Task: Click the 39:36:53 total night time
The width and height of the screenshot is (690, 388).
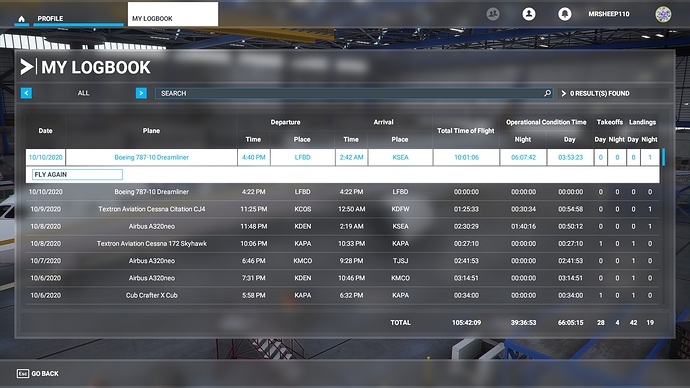Action: (523, 322)
